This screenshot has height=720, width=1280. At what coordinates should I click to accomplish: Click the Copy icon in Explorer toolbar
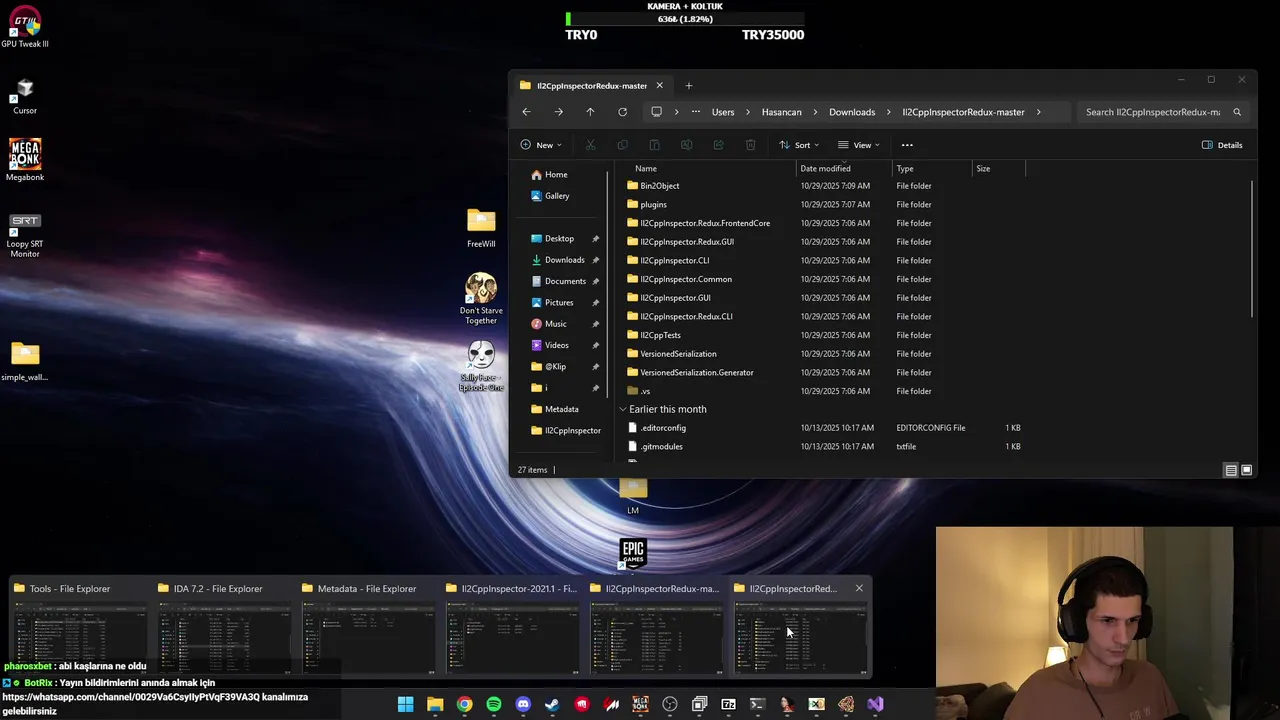622,145
